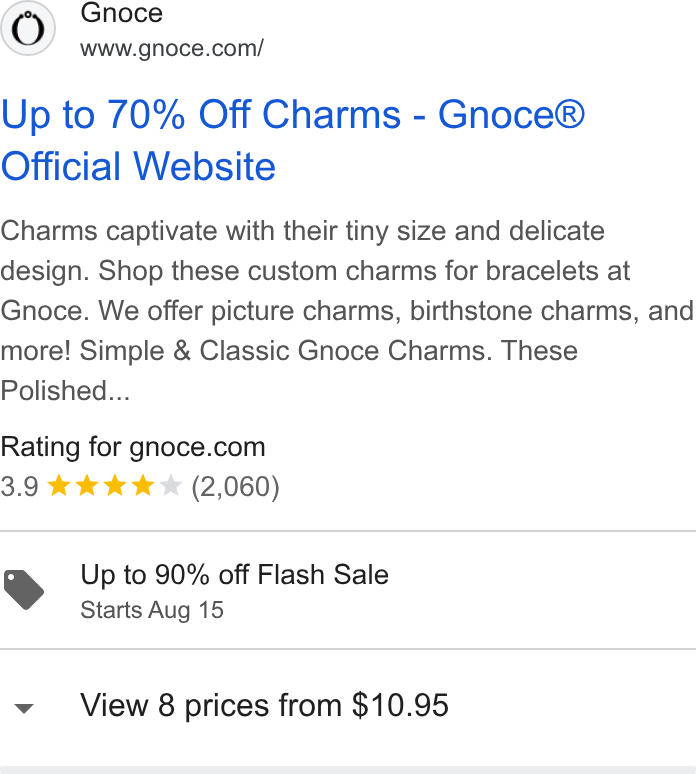
Task: Click 'Official Website' in the ad title
Action: click(x=138, y=166)
